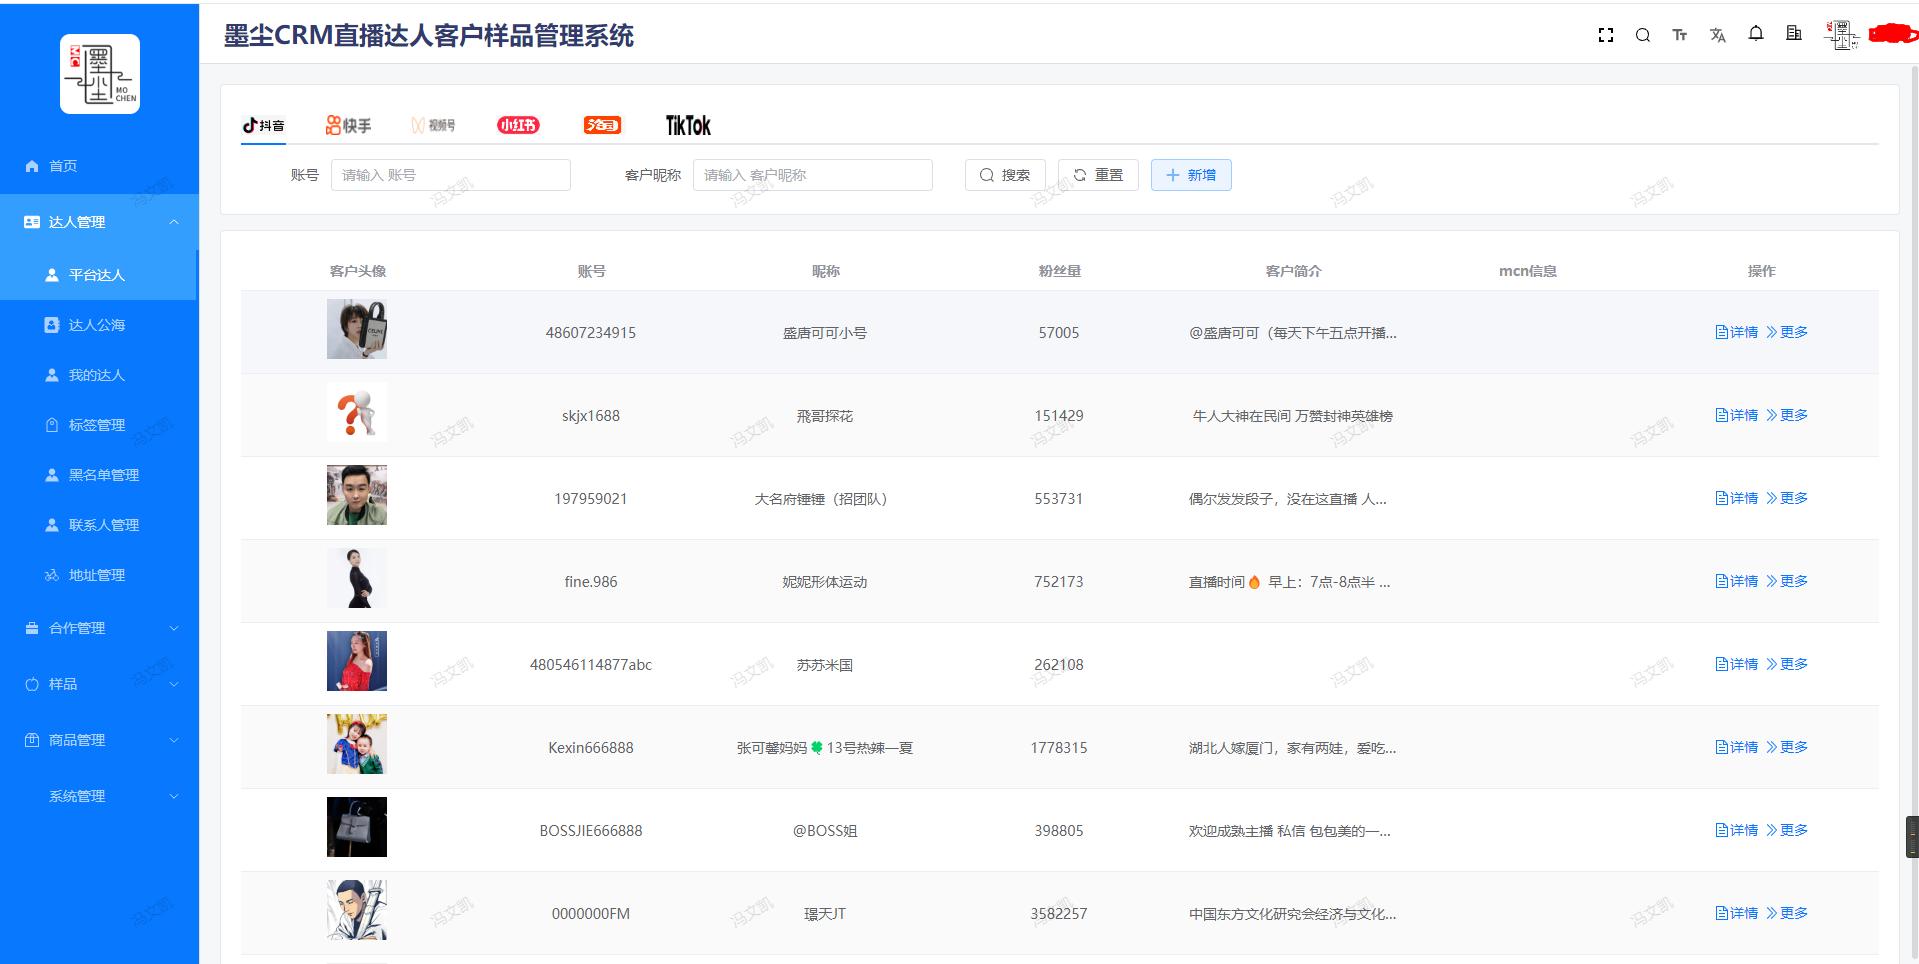Switch to the 视频号 platform tab
The image size is (1919, 964).
[x=433, y=125]
